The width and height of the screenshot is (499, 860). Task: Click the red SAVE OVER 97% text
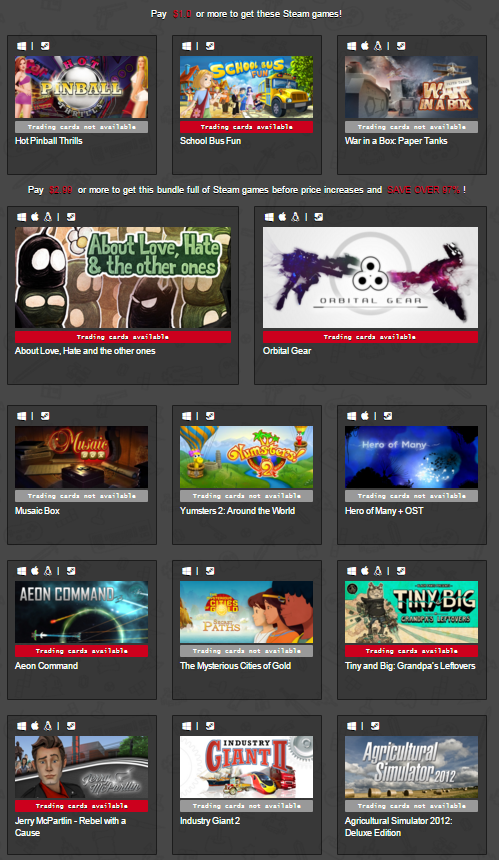coord(423,190)
